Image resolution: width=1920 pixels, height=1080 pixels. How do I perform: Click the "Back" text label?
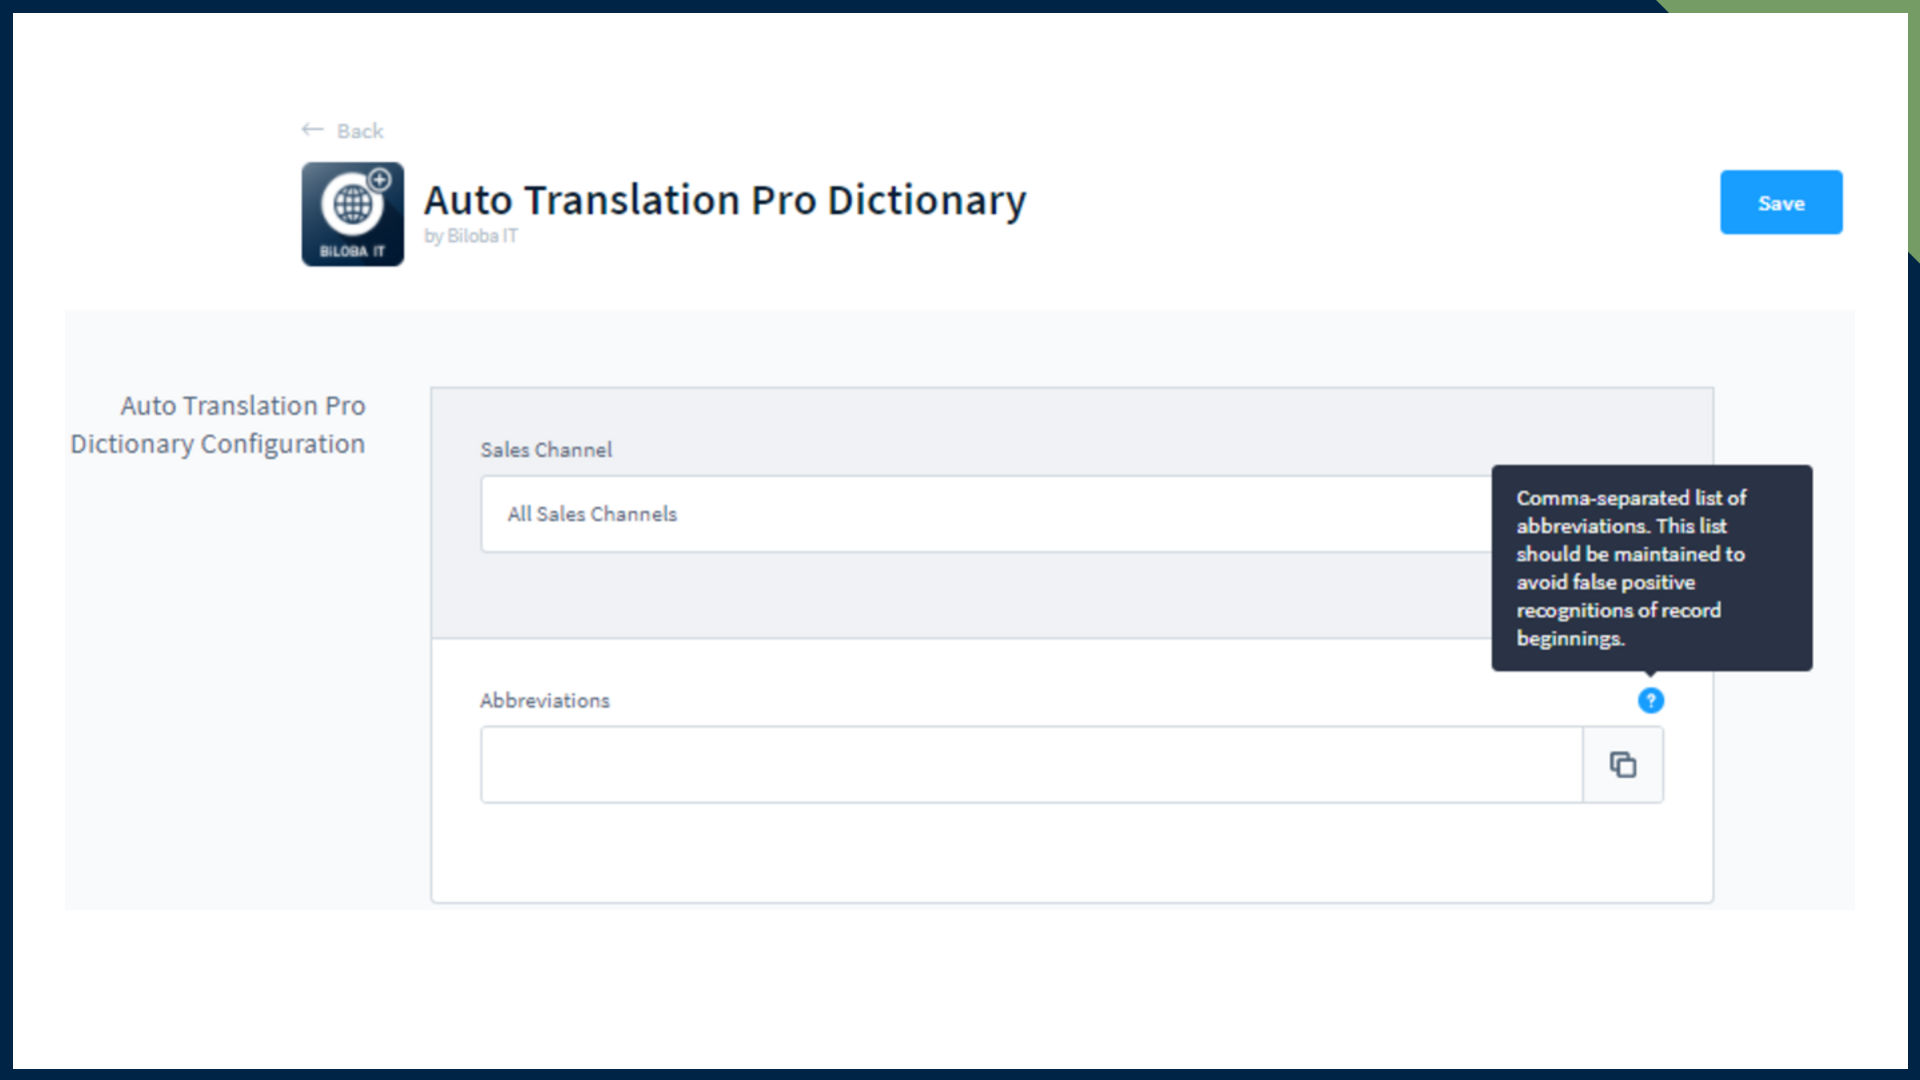(x=360, y=131)
